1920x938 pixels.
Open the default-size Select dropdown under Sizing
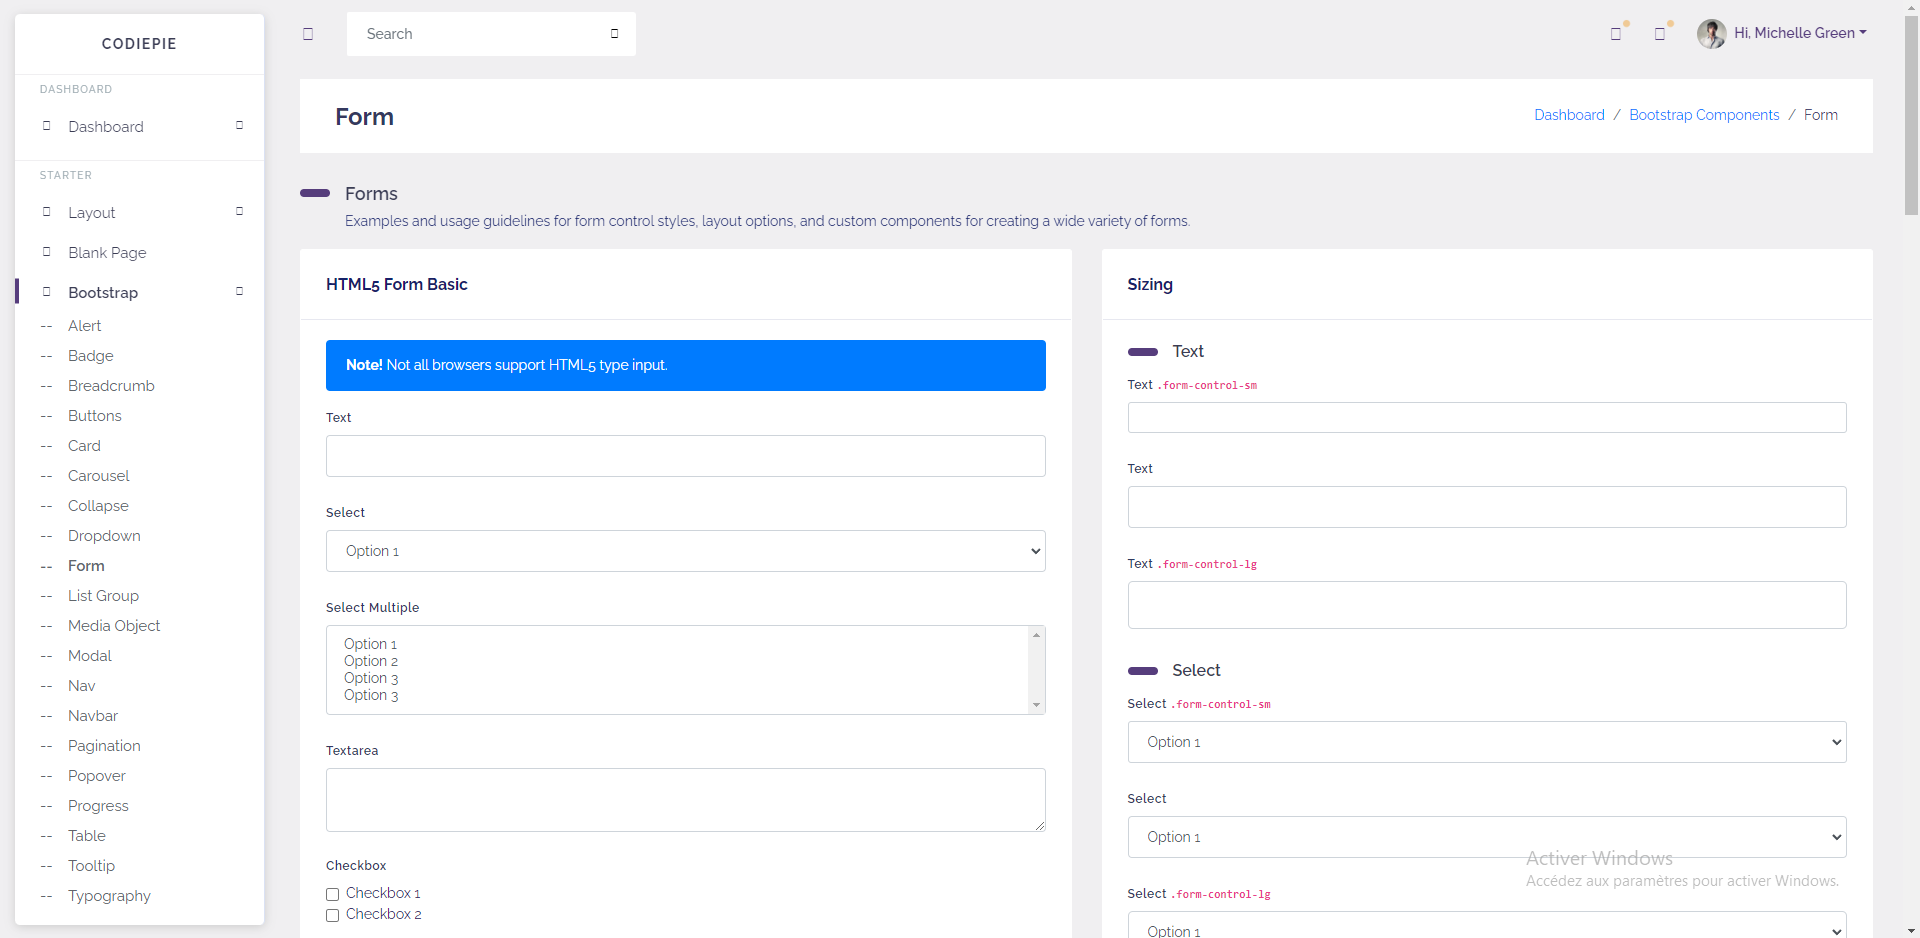pyautogui.click(x=1487, y=837)
